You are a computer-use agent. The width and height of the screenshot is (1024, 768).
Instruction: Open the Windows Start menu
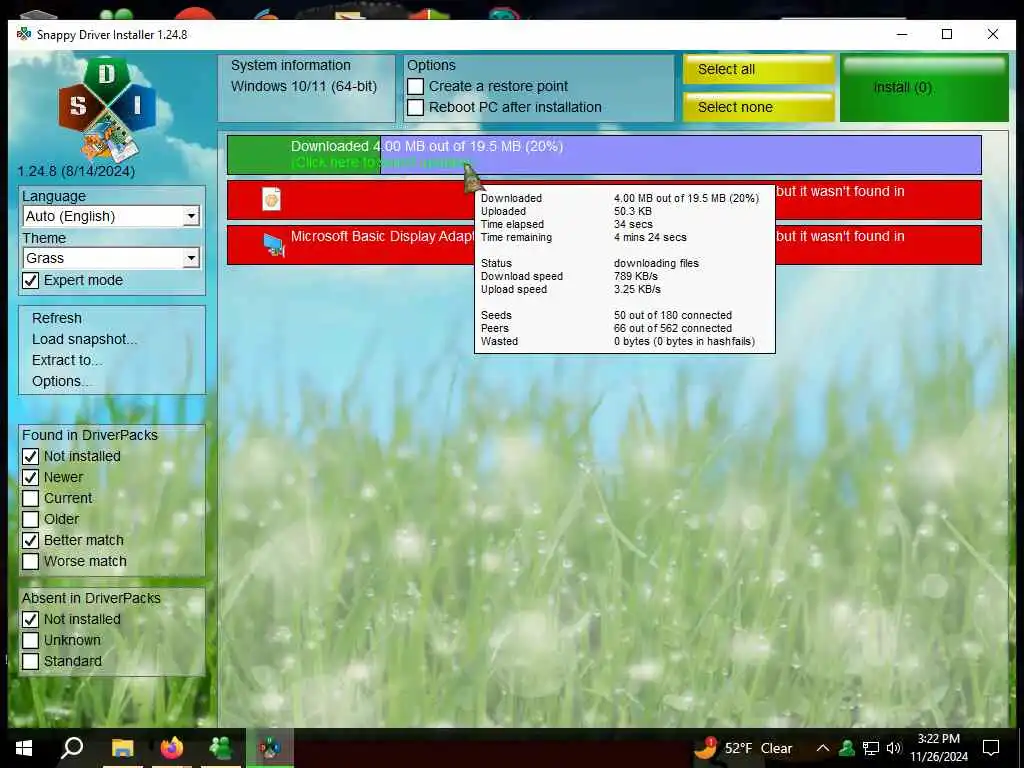24,748
